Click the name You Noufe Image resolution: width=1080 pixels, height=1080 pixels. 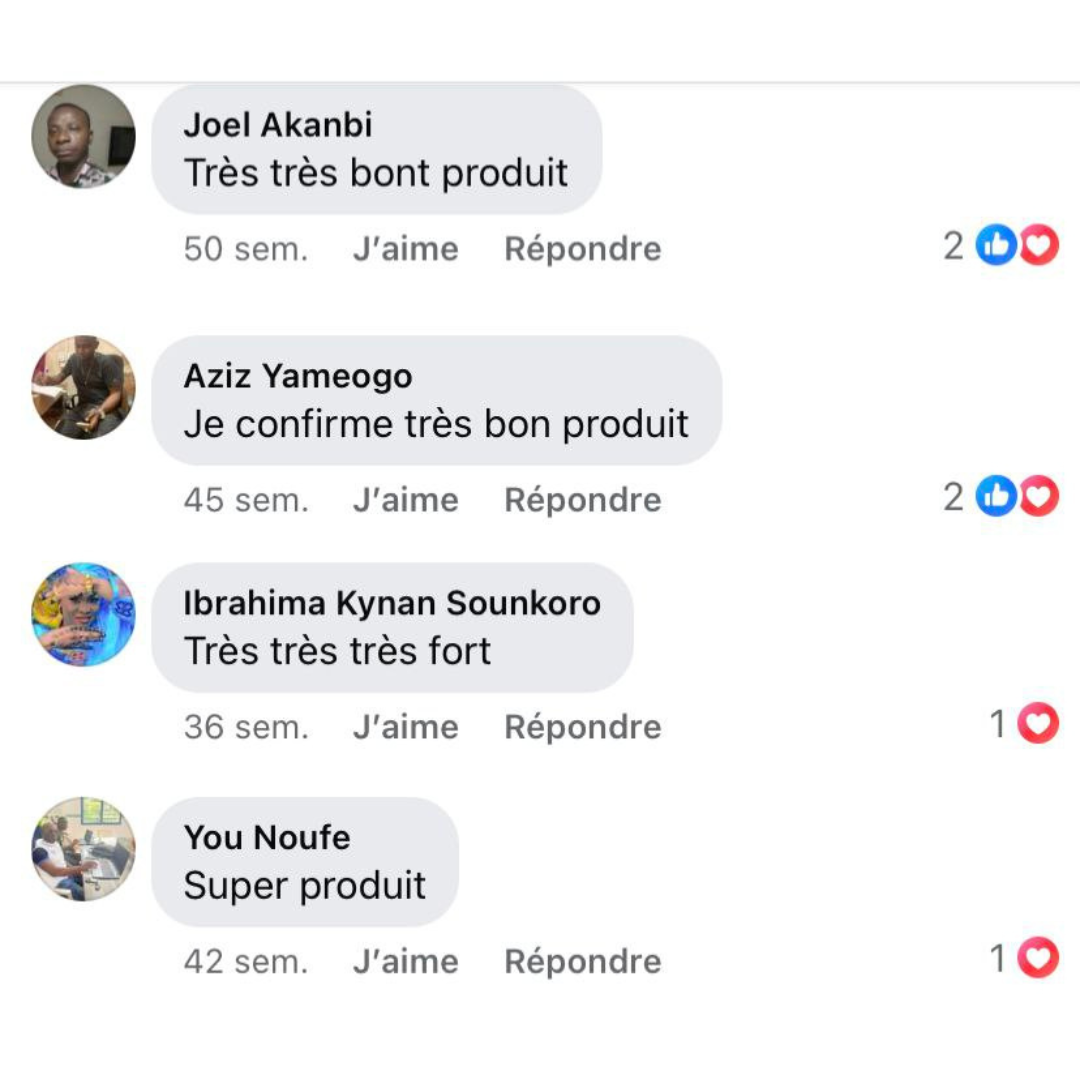coord(267,837)
